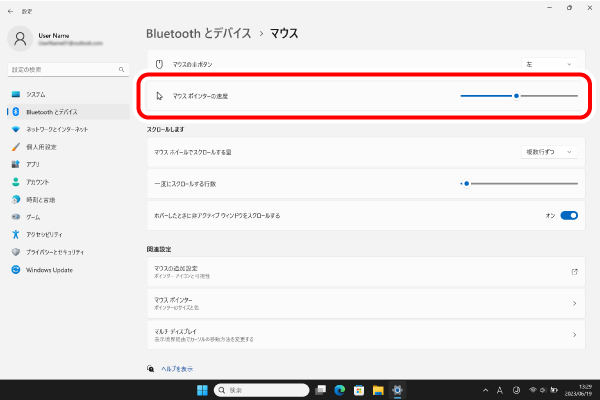Viewport: 600px width, 400px height.
Task: Open mouse wheel scroll amount dropdown
Action: (x=550, y=152)
